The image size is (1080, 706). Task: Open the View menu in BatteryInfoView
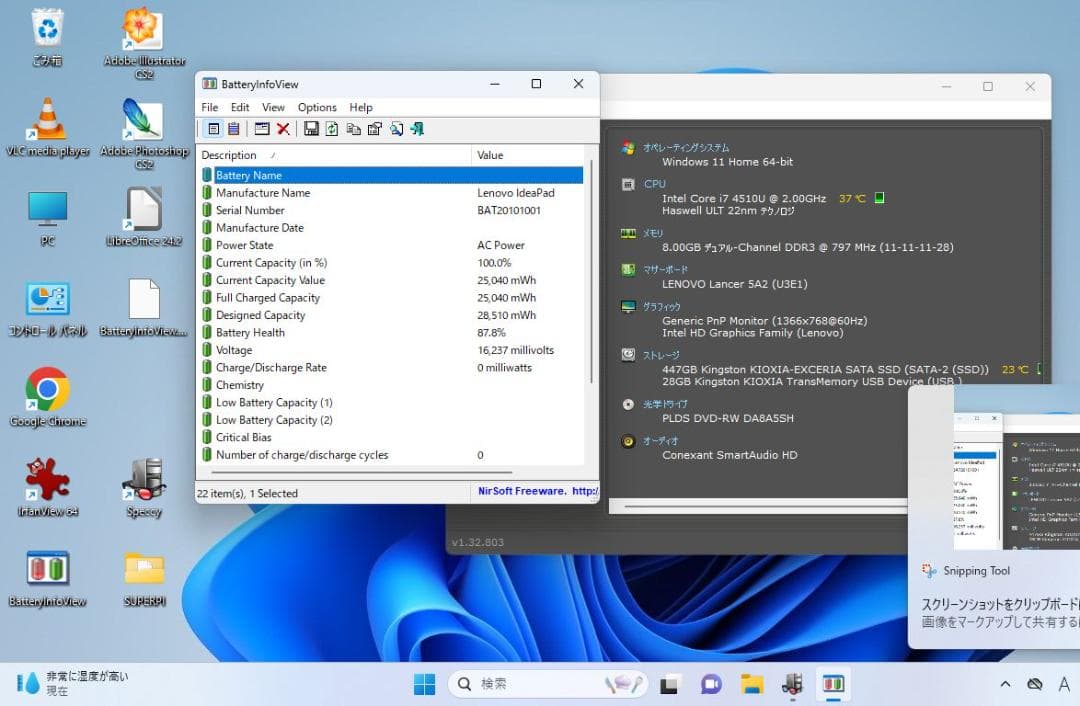point(273,107)
